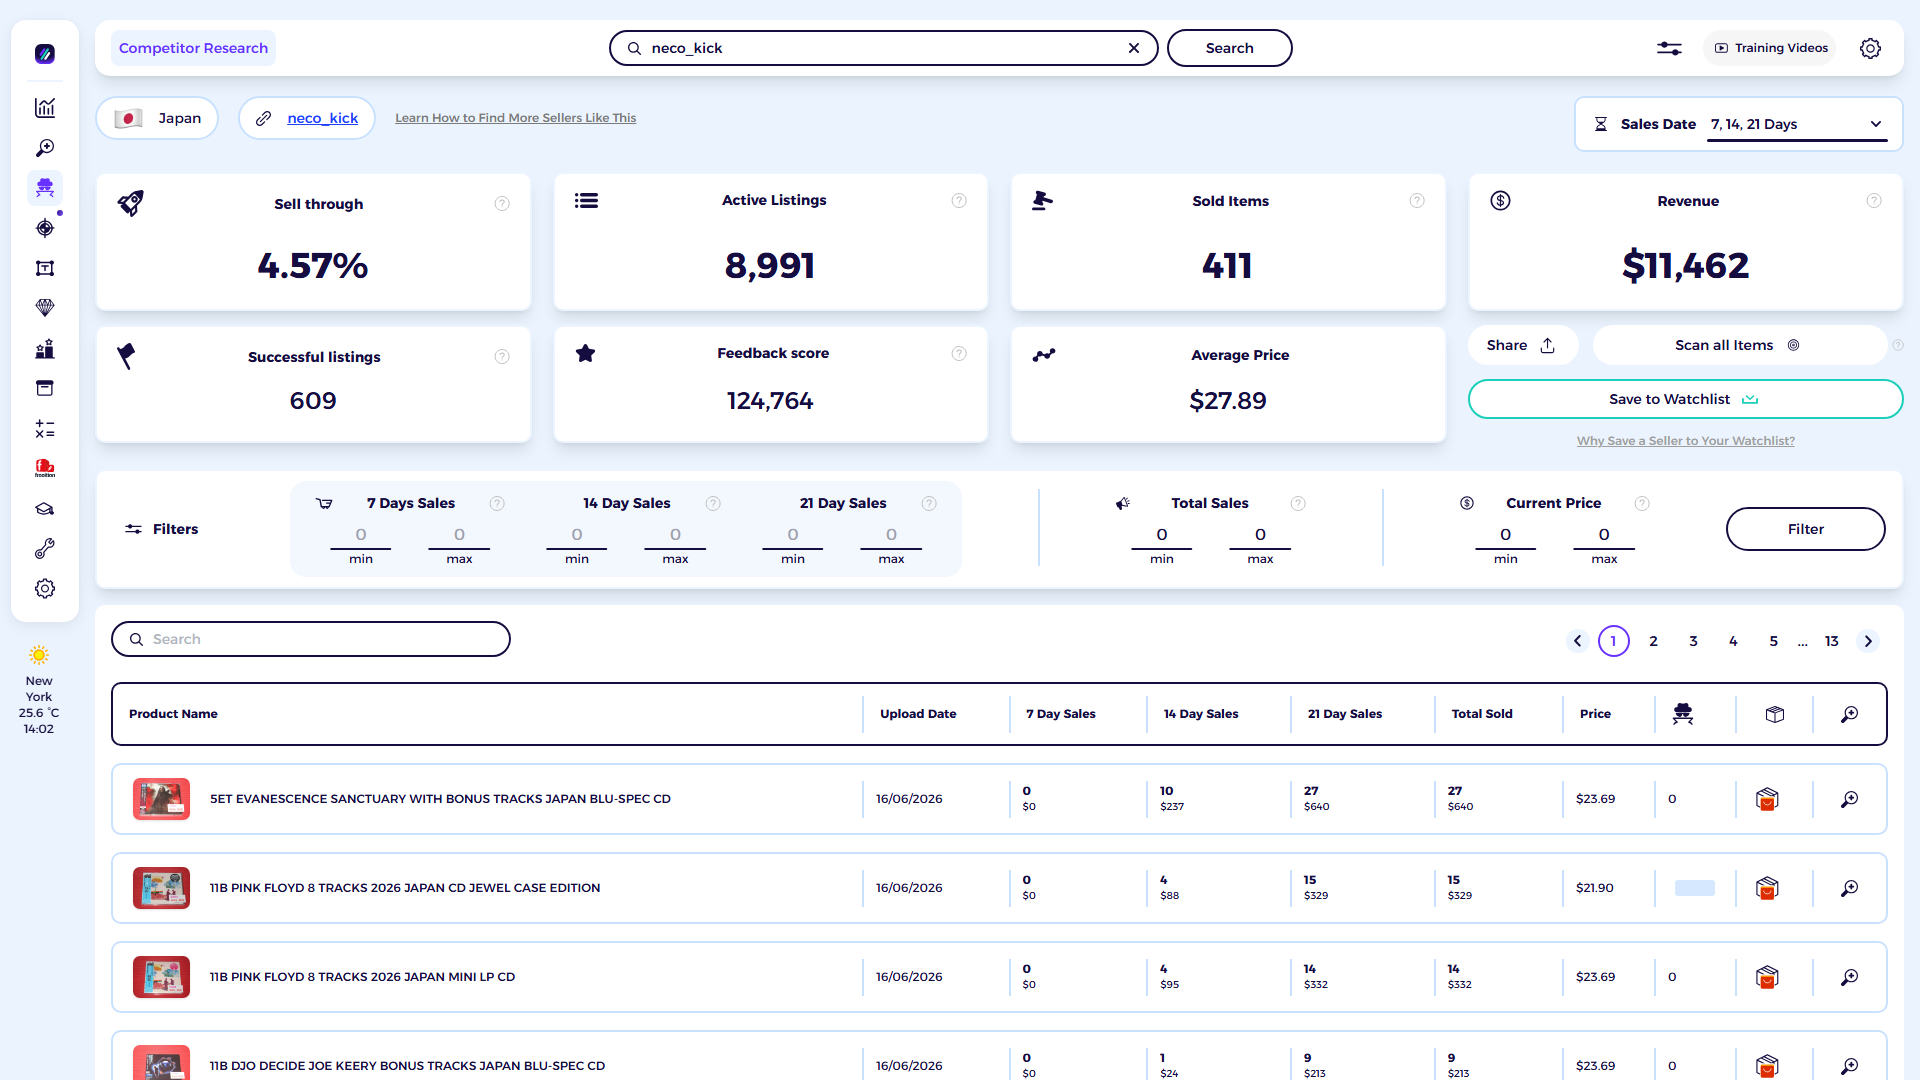Screen dimensions: 1920x1080
Task: Click the Sell through help icon
Action: tap(502, 204)
